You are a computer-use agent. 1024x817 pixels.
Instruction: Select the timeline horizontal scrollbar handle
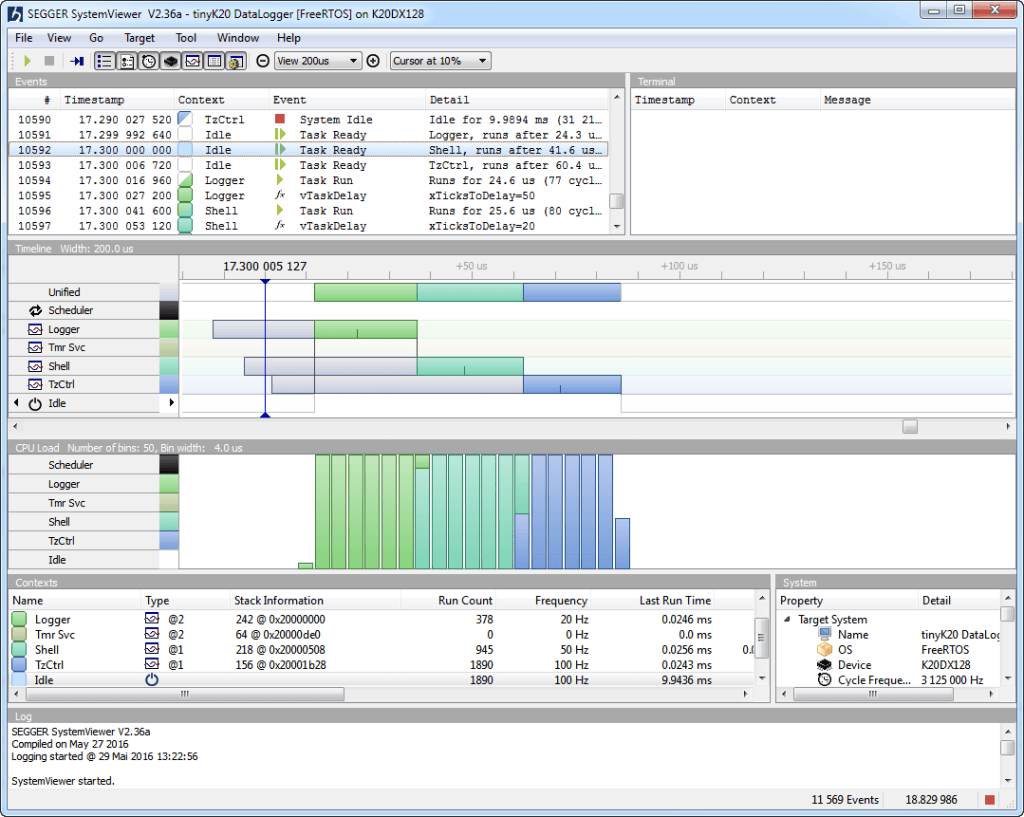click(910, 426)
